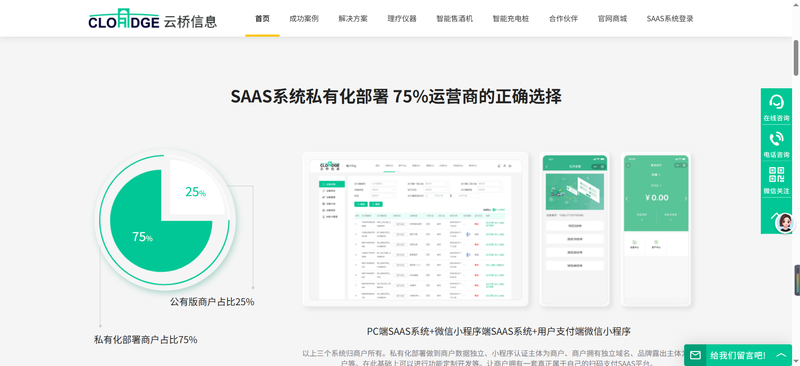800x366 pixels.
Task: Click the envelope icon in message bar
Action: click(694, 355)
